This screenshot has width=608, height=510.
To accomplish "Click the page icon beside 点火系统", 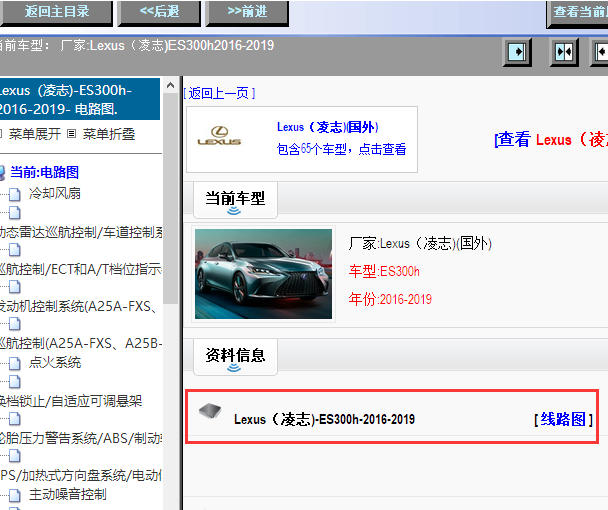I will tap(15, 363).
